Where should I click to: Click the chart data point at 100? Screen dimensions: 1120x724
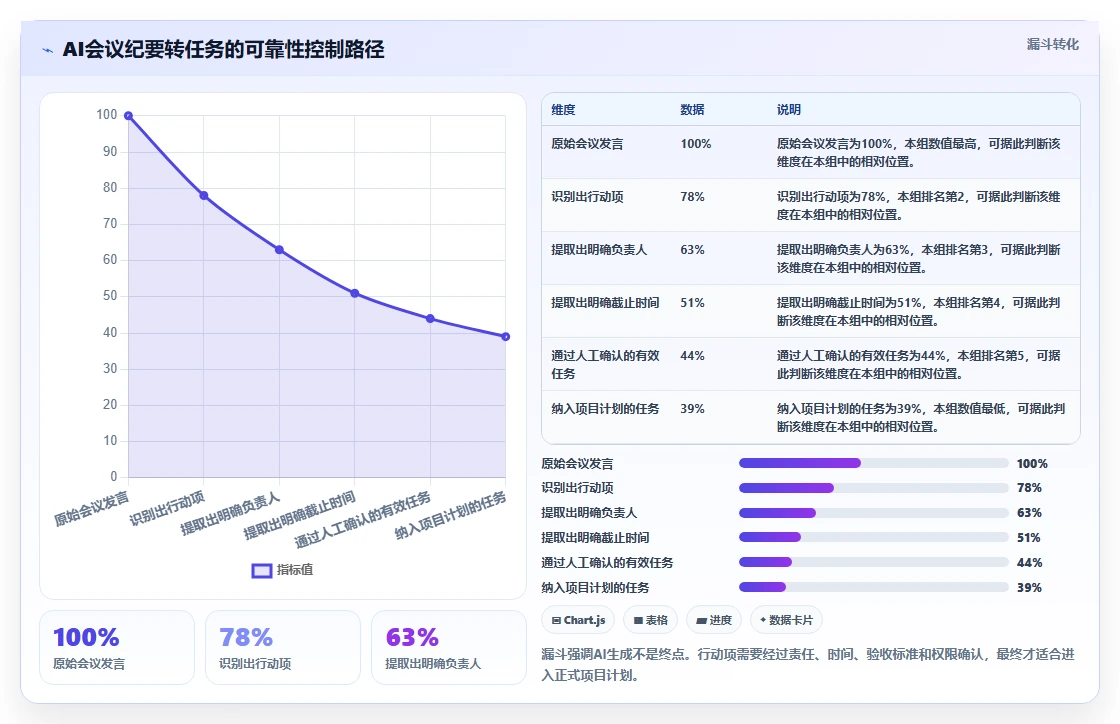tap(129, 116)
